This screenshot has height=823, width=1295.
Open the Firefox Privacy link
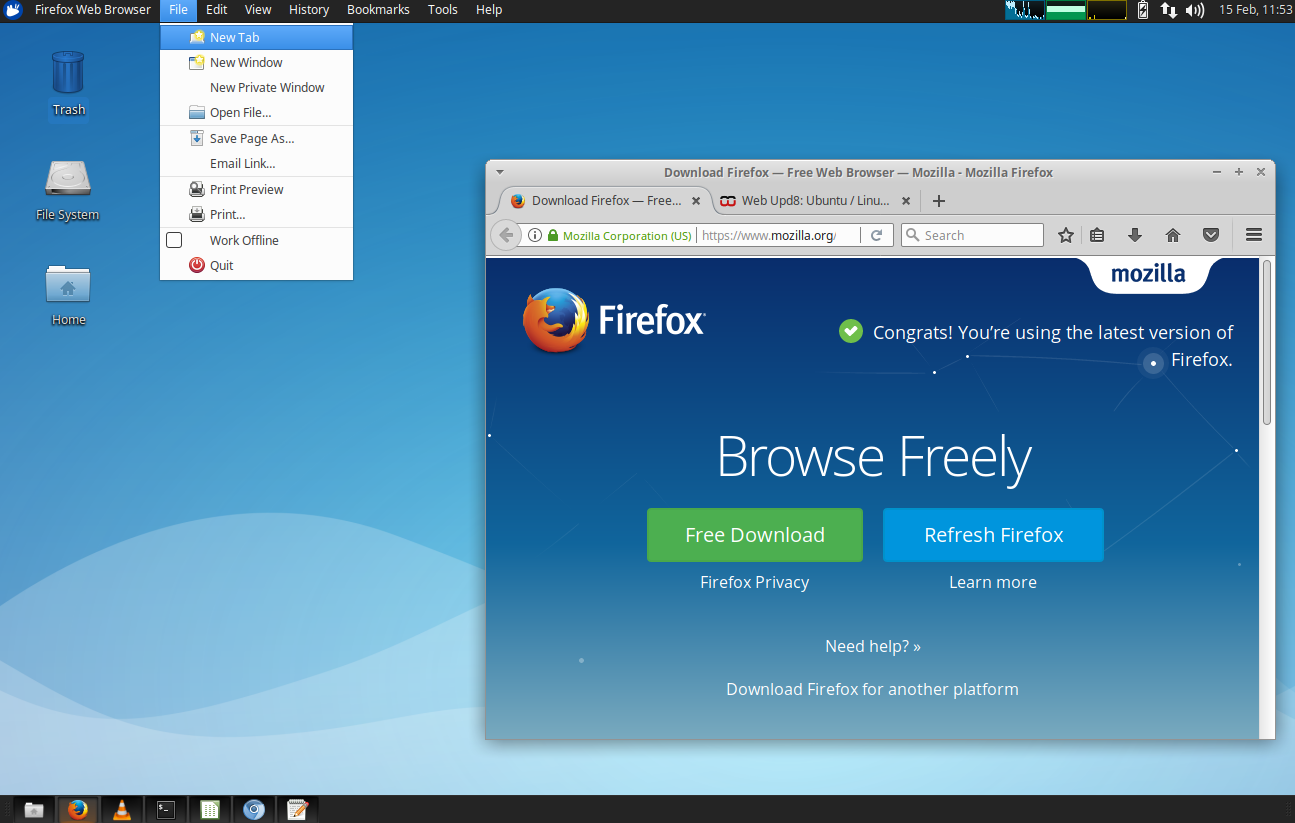pos(755,582)
